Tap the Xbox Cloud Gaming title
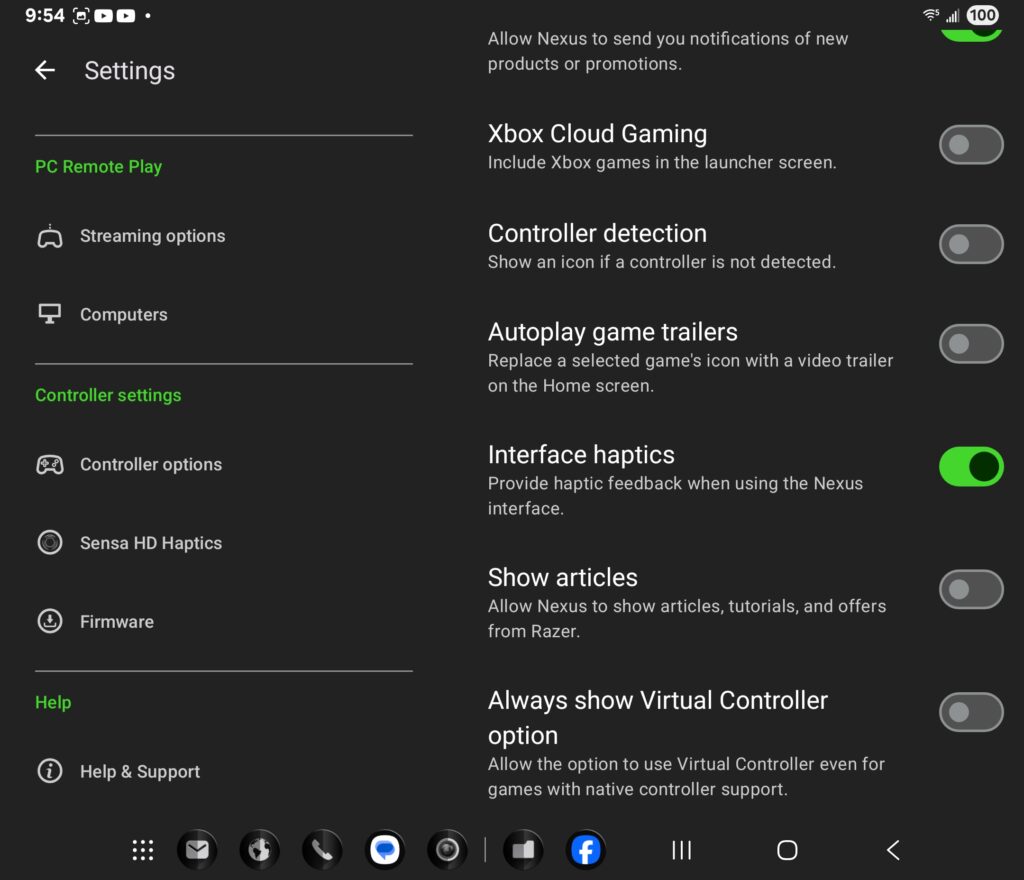This screenshot has height=880, width=1024. pyautogui.click(x=597, y=134)
